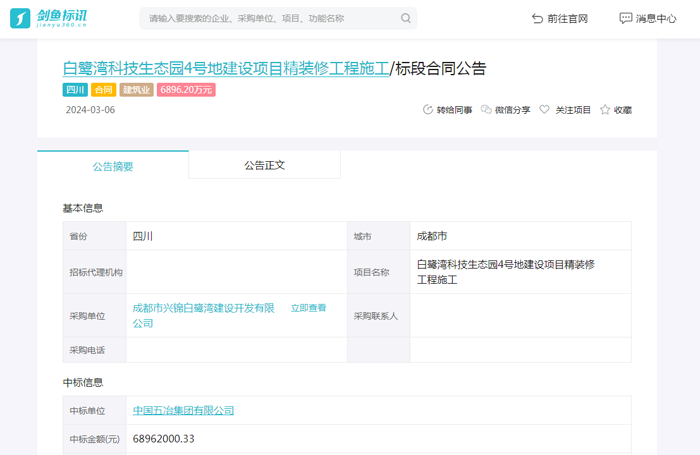The height and width of the screenshot is (455, 700).
Task: Open 消息中心 link
Action: pos(648,18)
